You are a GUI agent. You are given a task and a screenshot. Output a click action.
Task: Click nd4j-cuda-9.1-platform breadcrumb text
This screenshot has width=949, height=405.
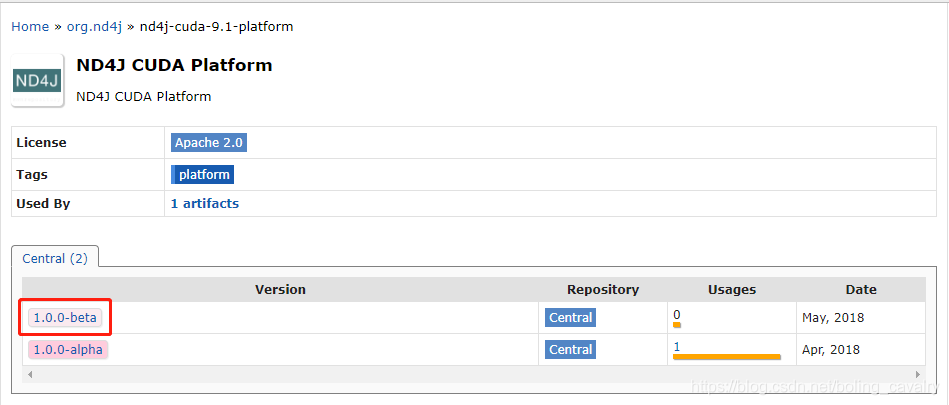click(x=216, y=27)
